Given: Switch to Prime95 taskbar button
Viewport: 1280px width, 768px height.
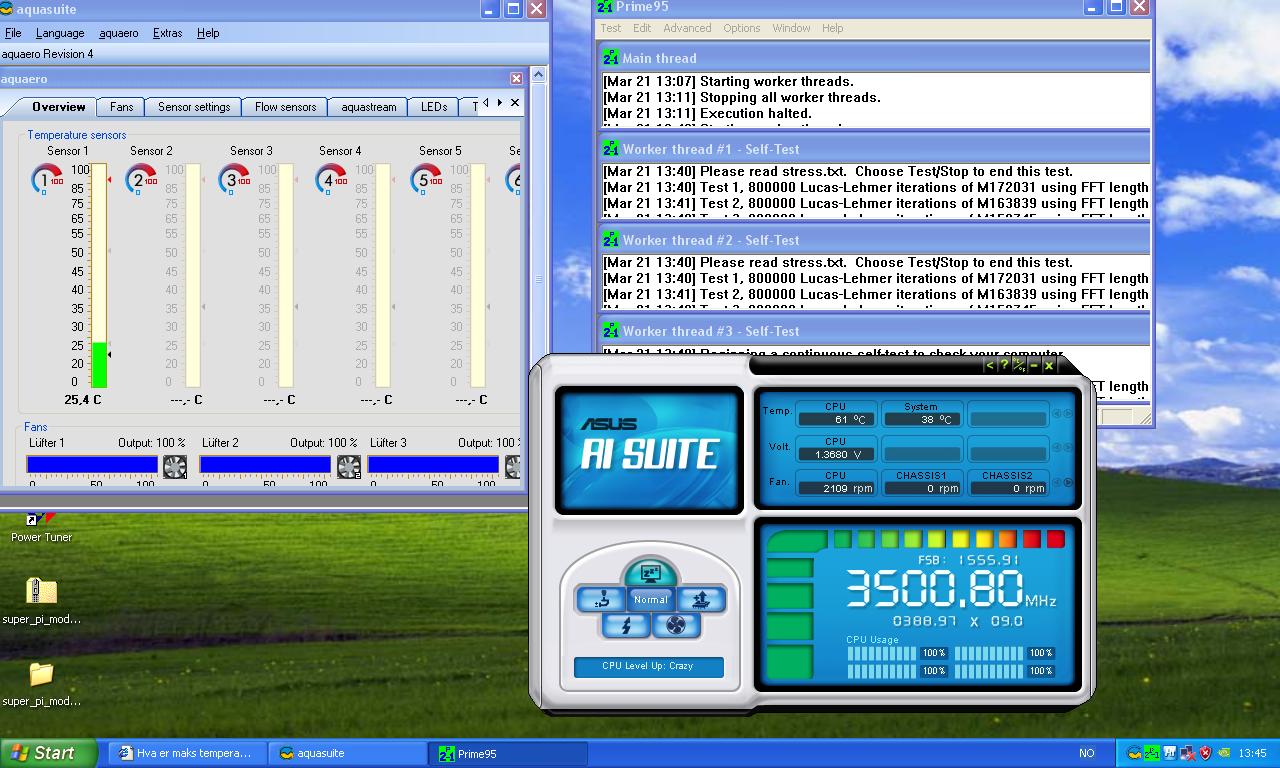Looking at the screenshot, I should click(x=510, y=753).
